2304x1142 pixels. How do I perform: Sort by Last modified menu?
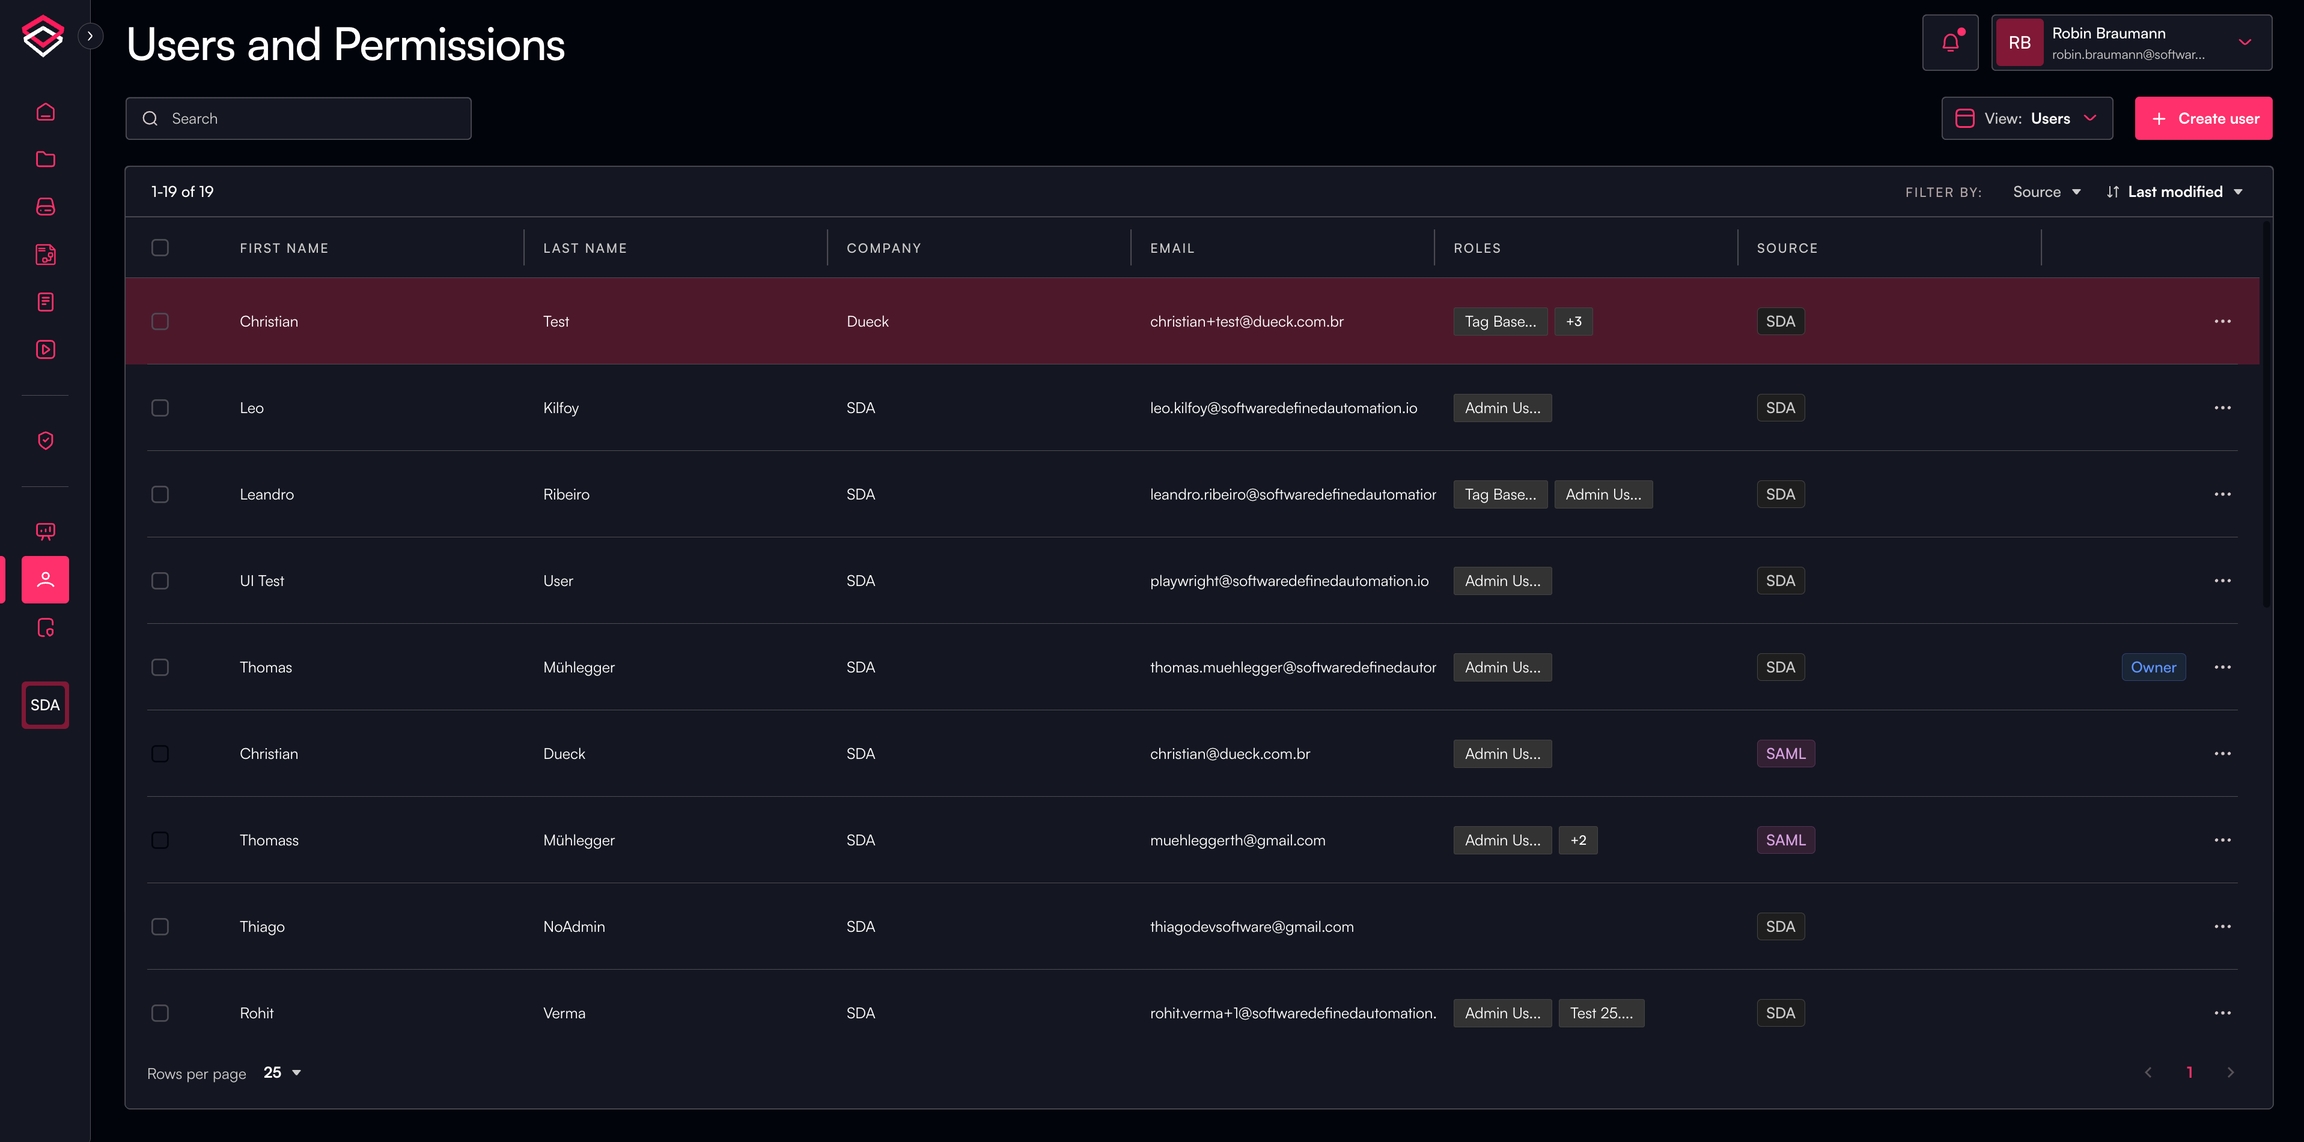(x=2175, y=192)
